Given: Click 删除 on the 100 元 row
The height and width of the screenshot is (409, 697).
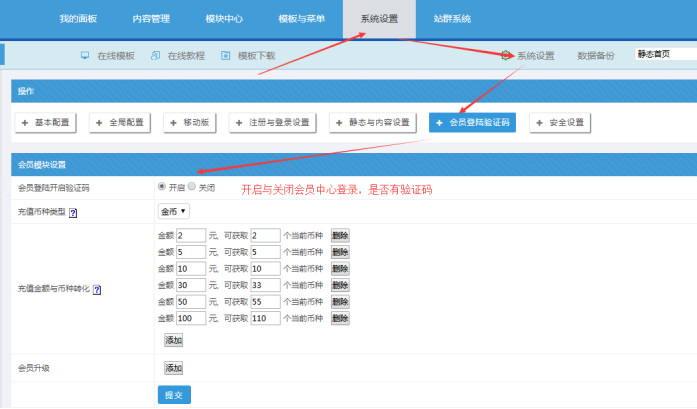Looking at the screenshot, I should pyautogui.click(x=340, y=318).
